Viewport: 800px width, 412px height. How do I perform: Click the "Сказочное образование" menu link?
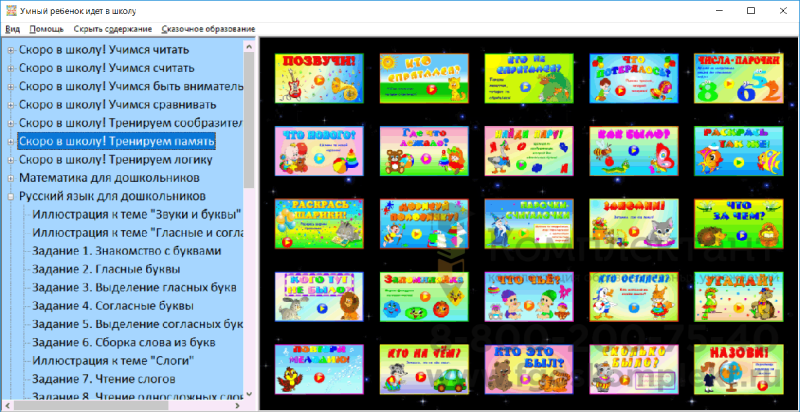[x=208, y=29]
